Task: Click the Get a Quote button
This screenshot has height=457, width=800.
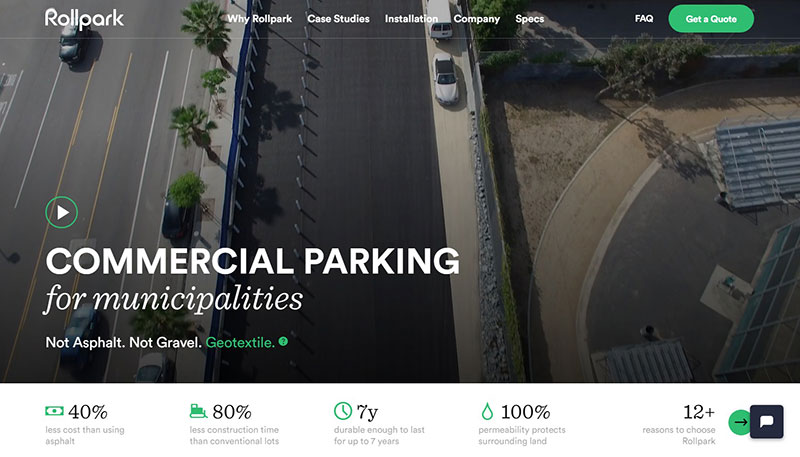Action: (x=711, y=19)
